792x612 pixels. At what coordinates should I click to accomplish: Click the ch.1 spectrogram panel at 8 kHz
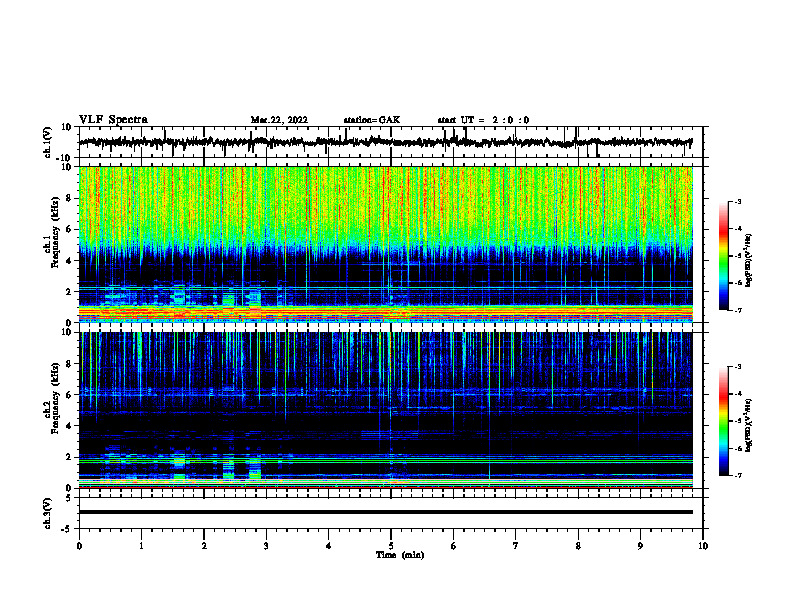(386, 198)
